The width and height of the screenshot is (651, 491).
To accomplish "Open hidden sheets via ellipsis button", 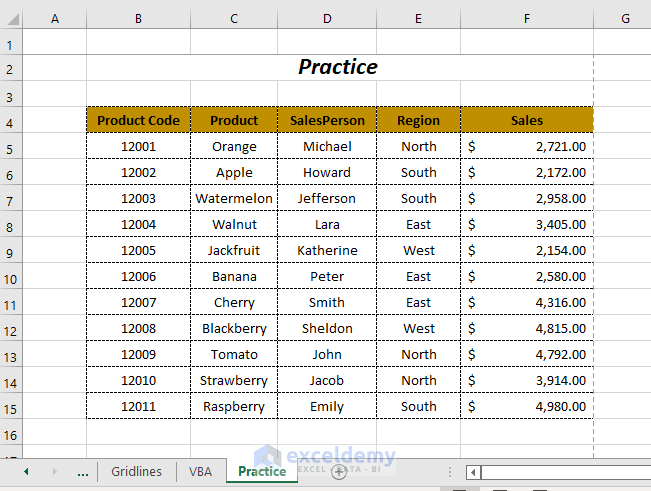I will point(82,471).
